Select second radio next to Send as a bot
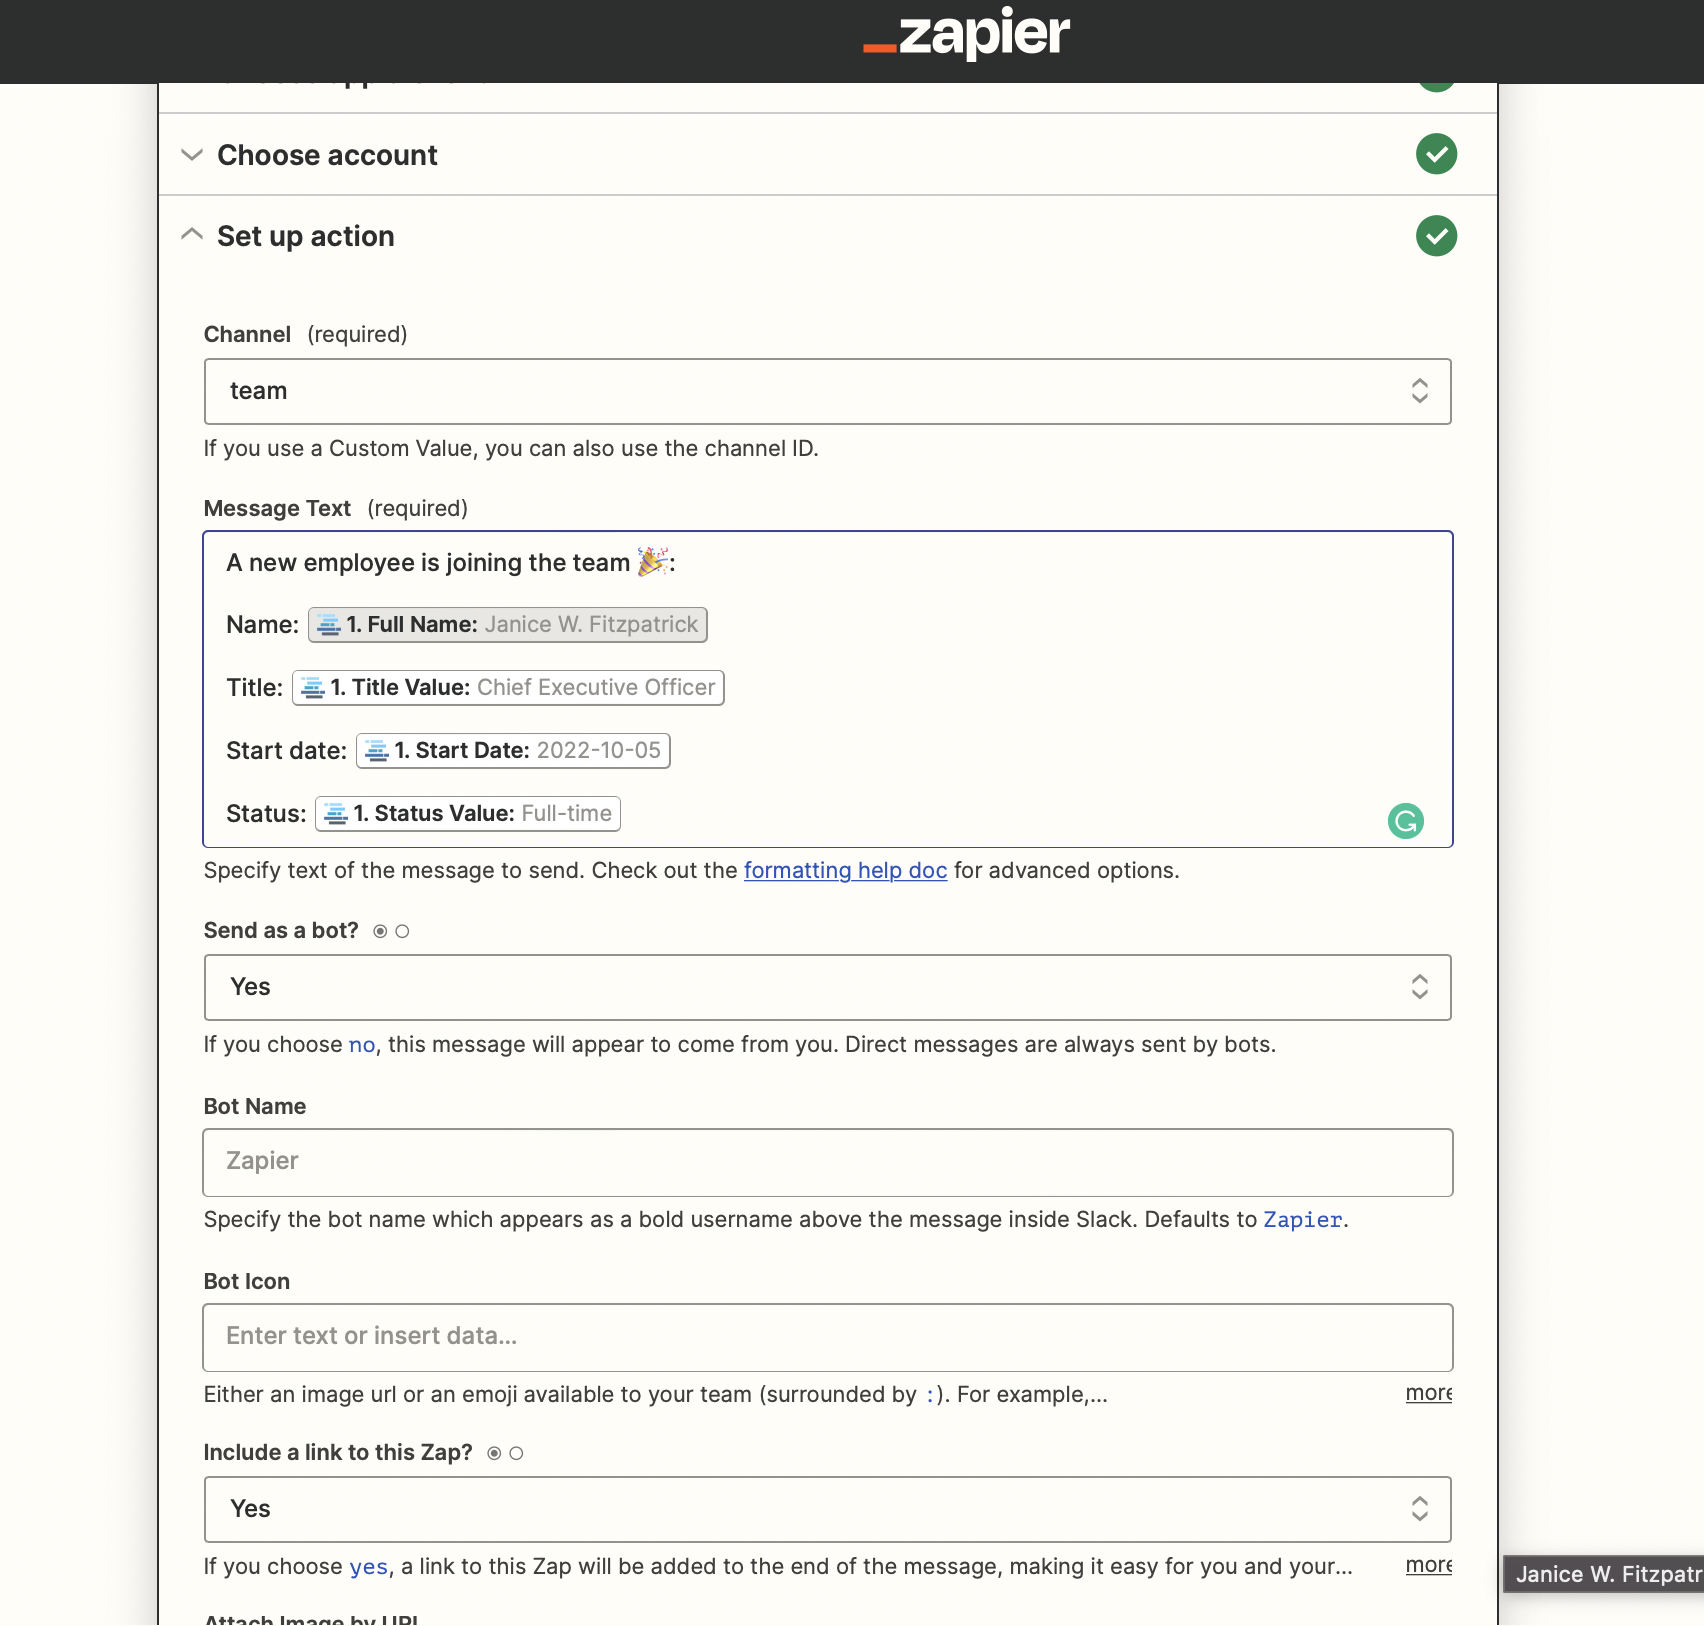 click(402, 932)
